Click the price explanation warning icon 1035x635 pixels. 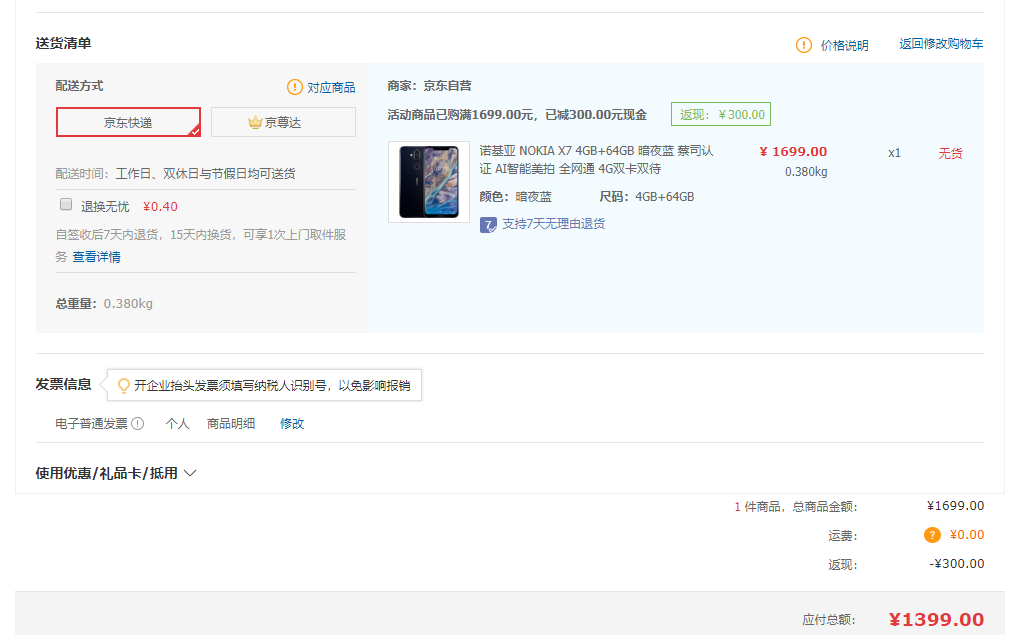[803, 45]
